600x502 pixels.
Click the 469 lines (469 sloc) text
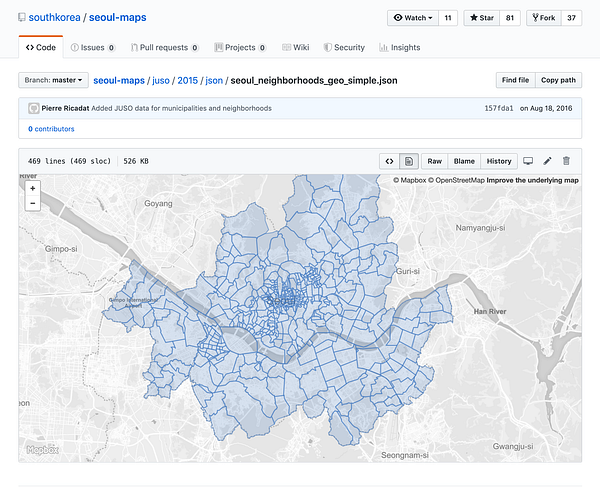click(x=69, y=161)
